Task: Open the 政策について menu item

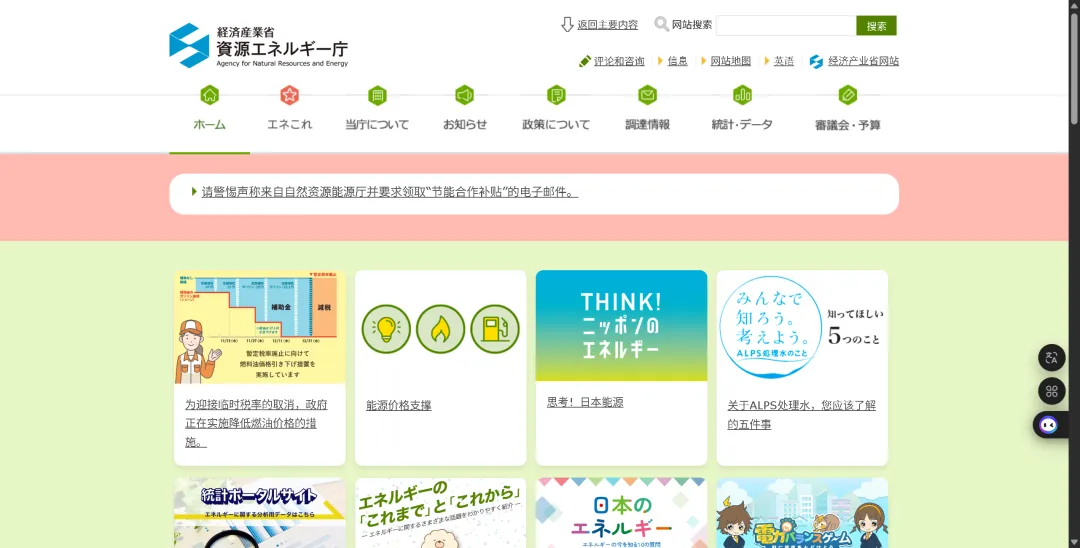Action: click(556, 125)
